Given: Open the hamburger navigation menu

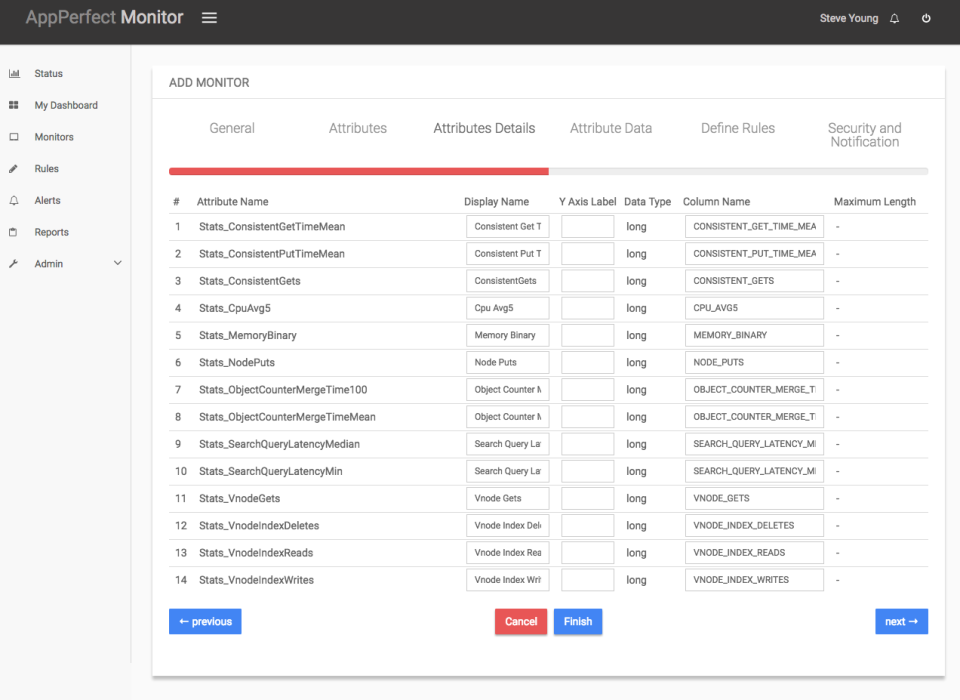Looking at the screenshot, I should click(x=209, y=17).
